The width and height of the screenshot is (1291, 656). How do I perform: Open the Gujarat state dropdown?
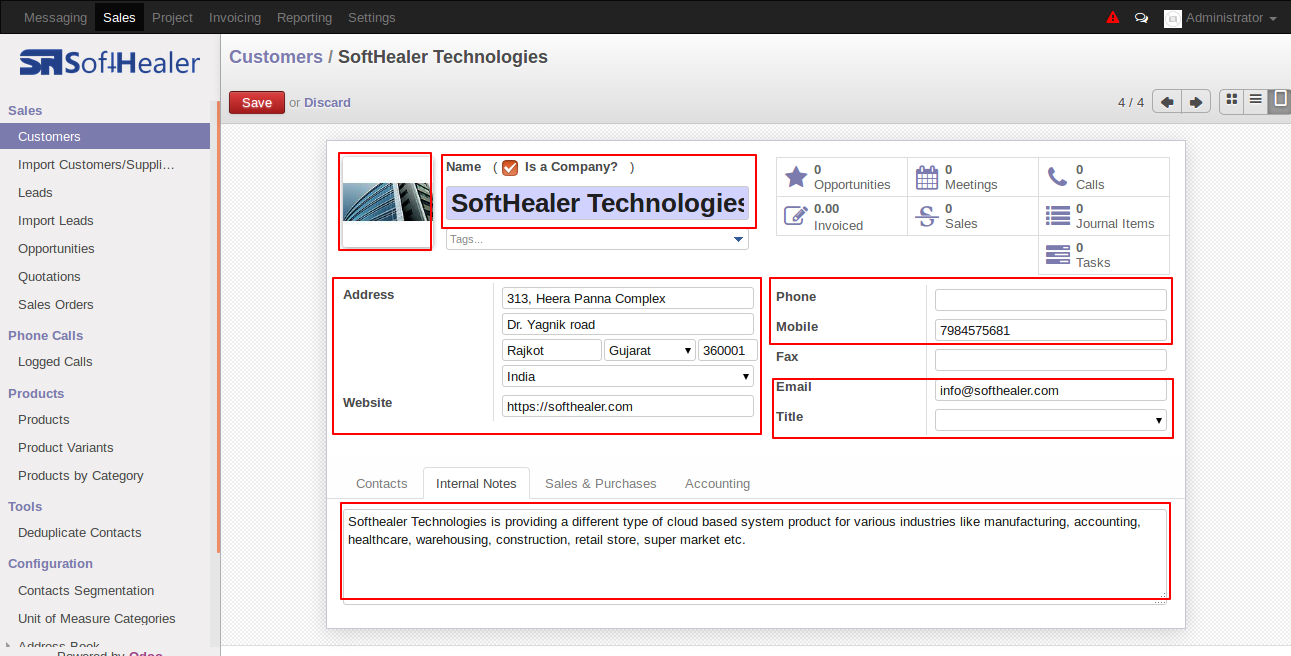tap(650, 350)
